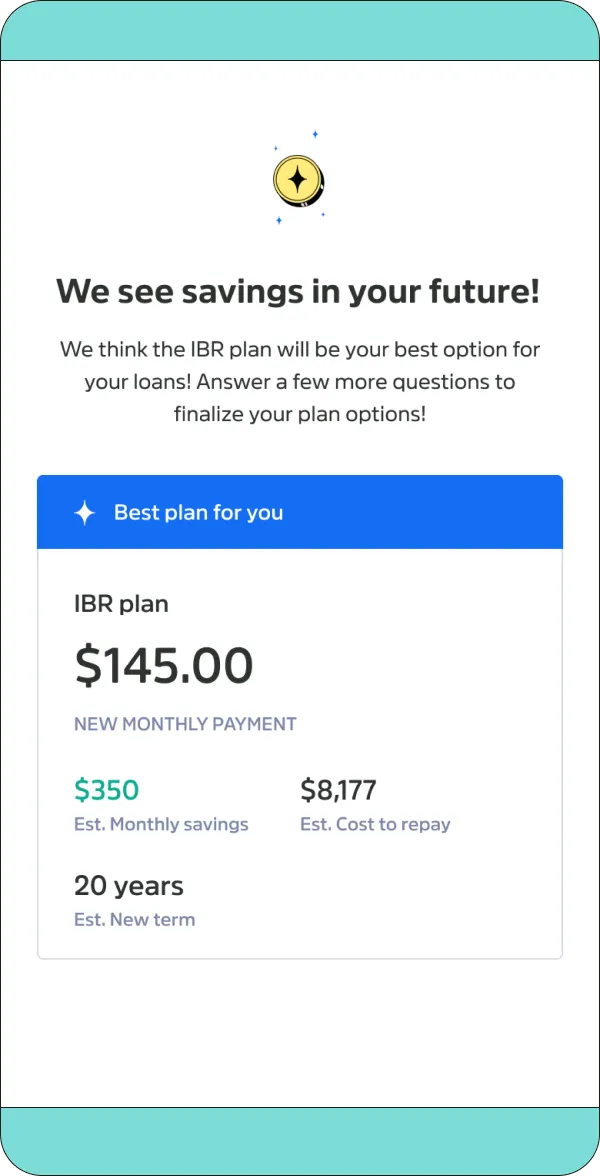Click the "Est. Monthly savings" label

pos(161,825)
